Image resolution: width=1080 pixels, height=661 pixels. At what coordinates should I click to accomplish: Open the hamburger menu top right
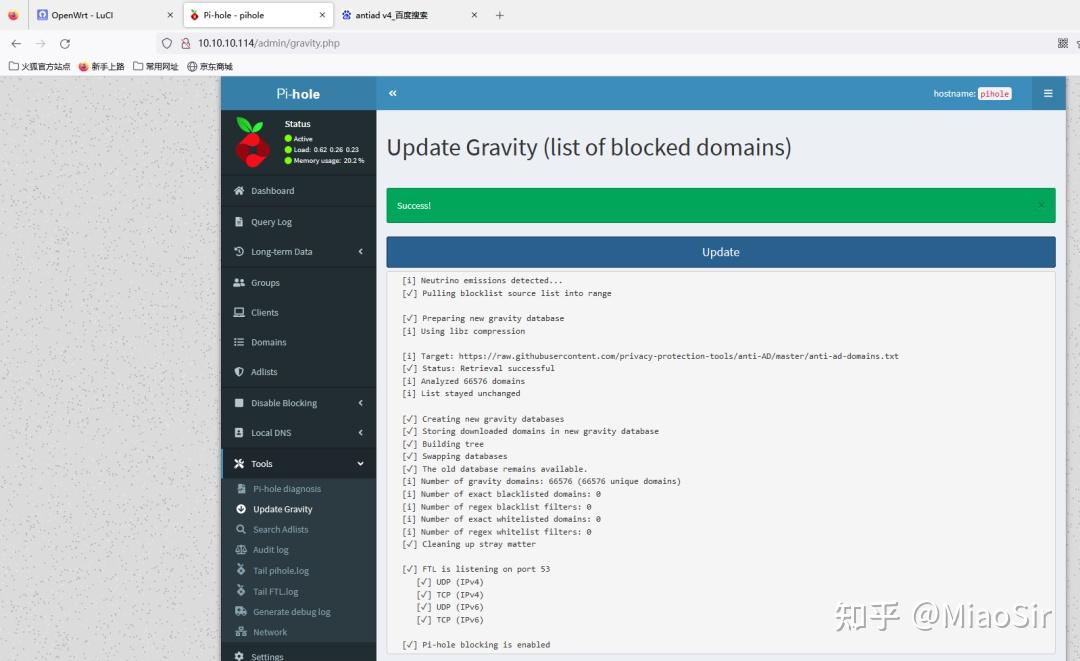[1048, 92]
